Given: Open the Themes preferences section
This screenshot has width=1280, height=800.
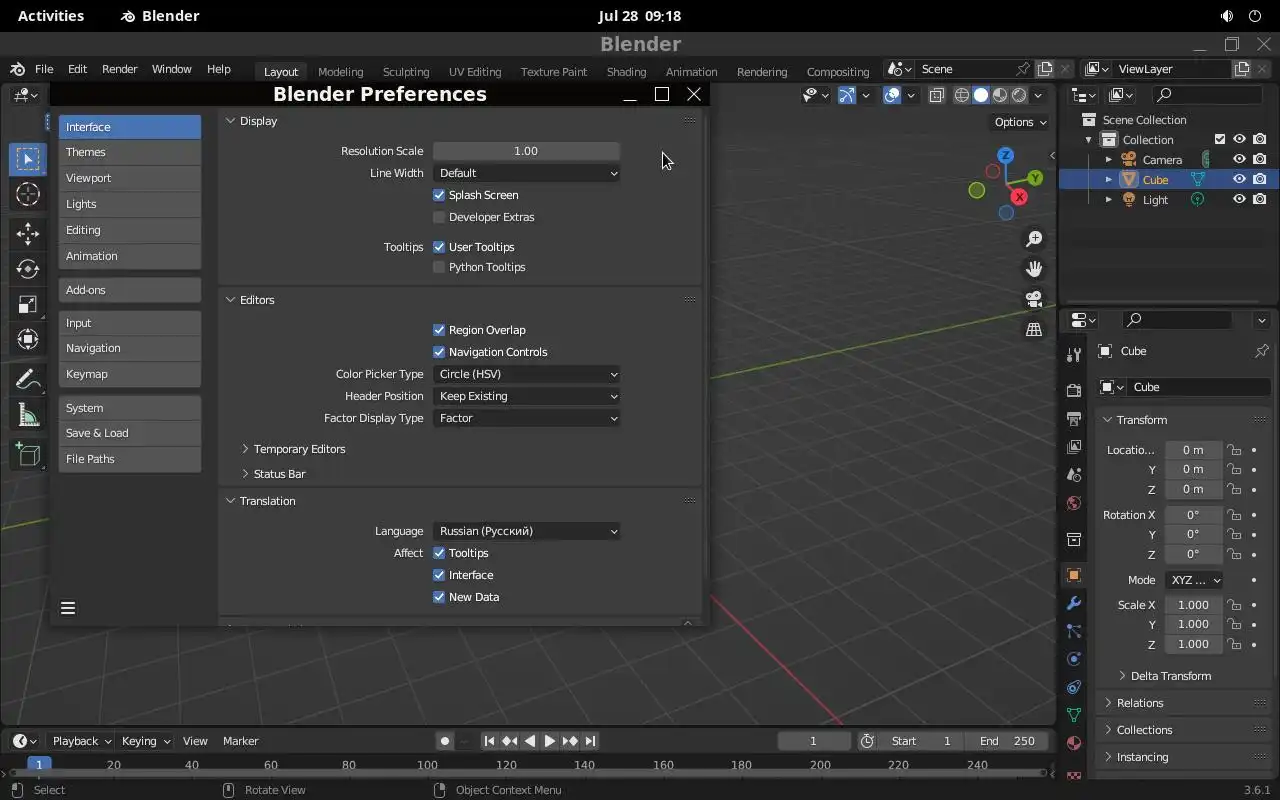Looking at the screenshot, I should [x=130, y=152].
